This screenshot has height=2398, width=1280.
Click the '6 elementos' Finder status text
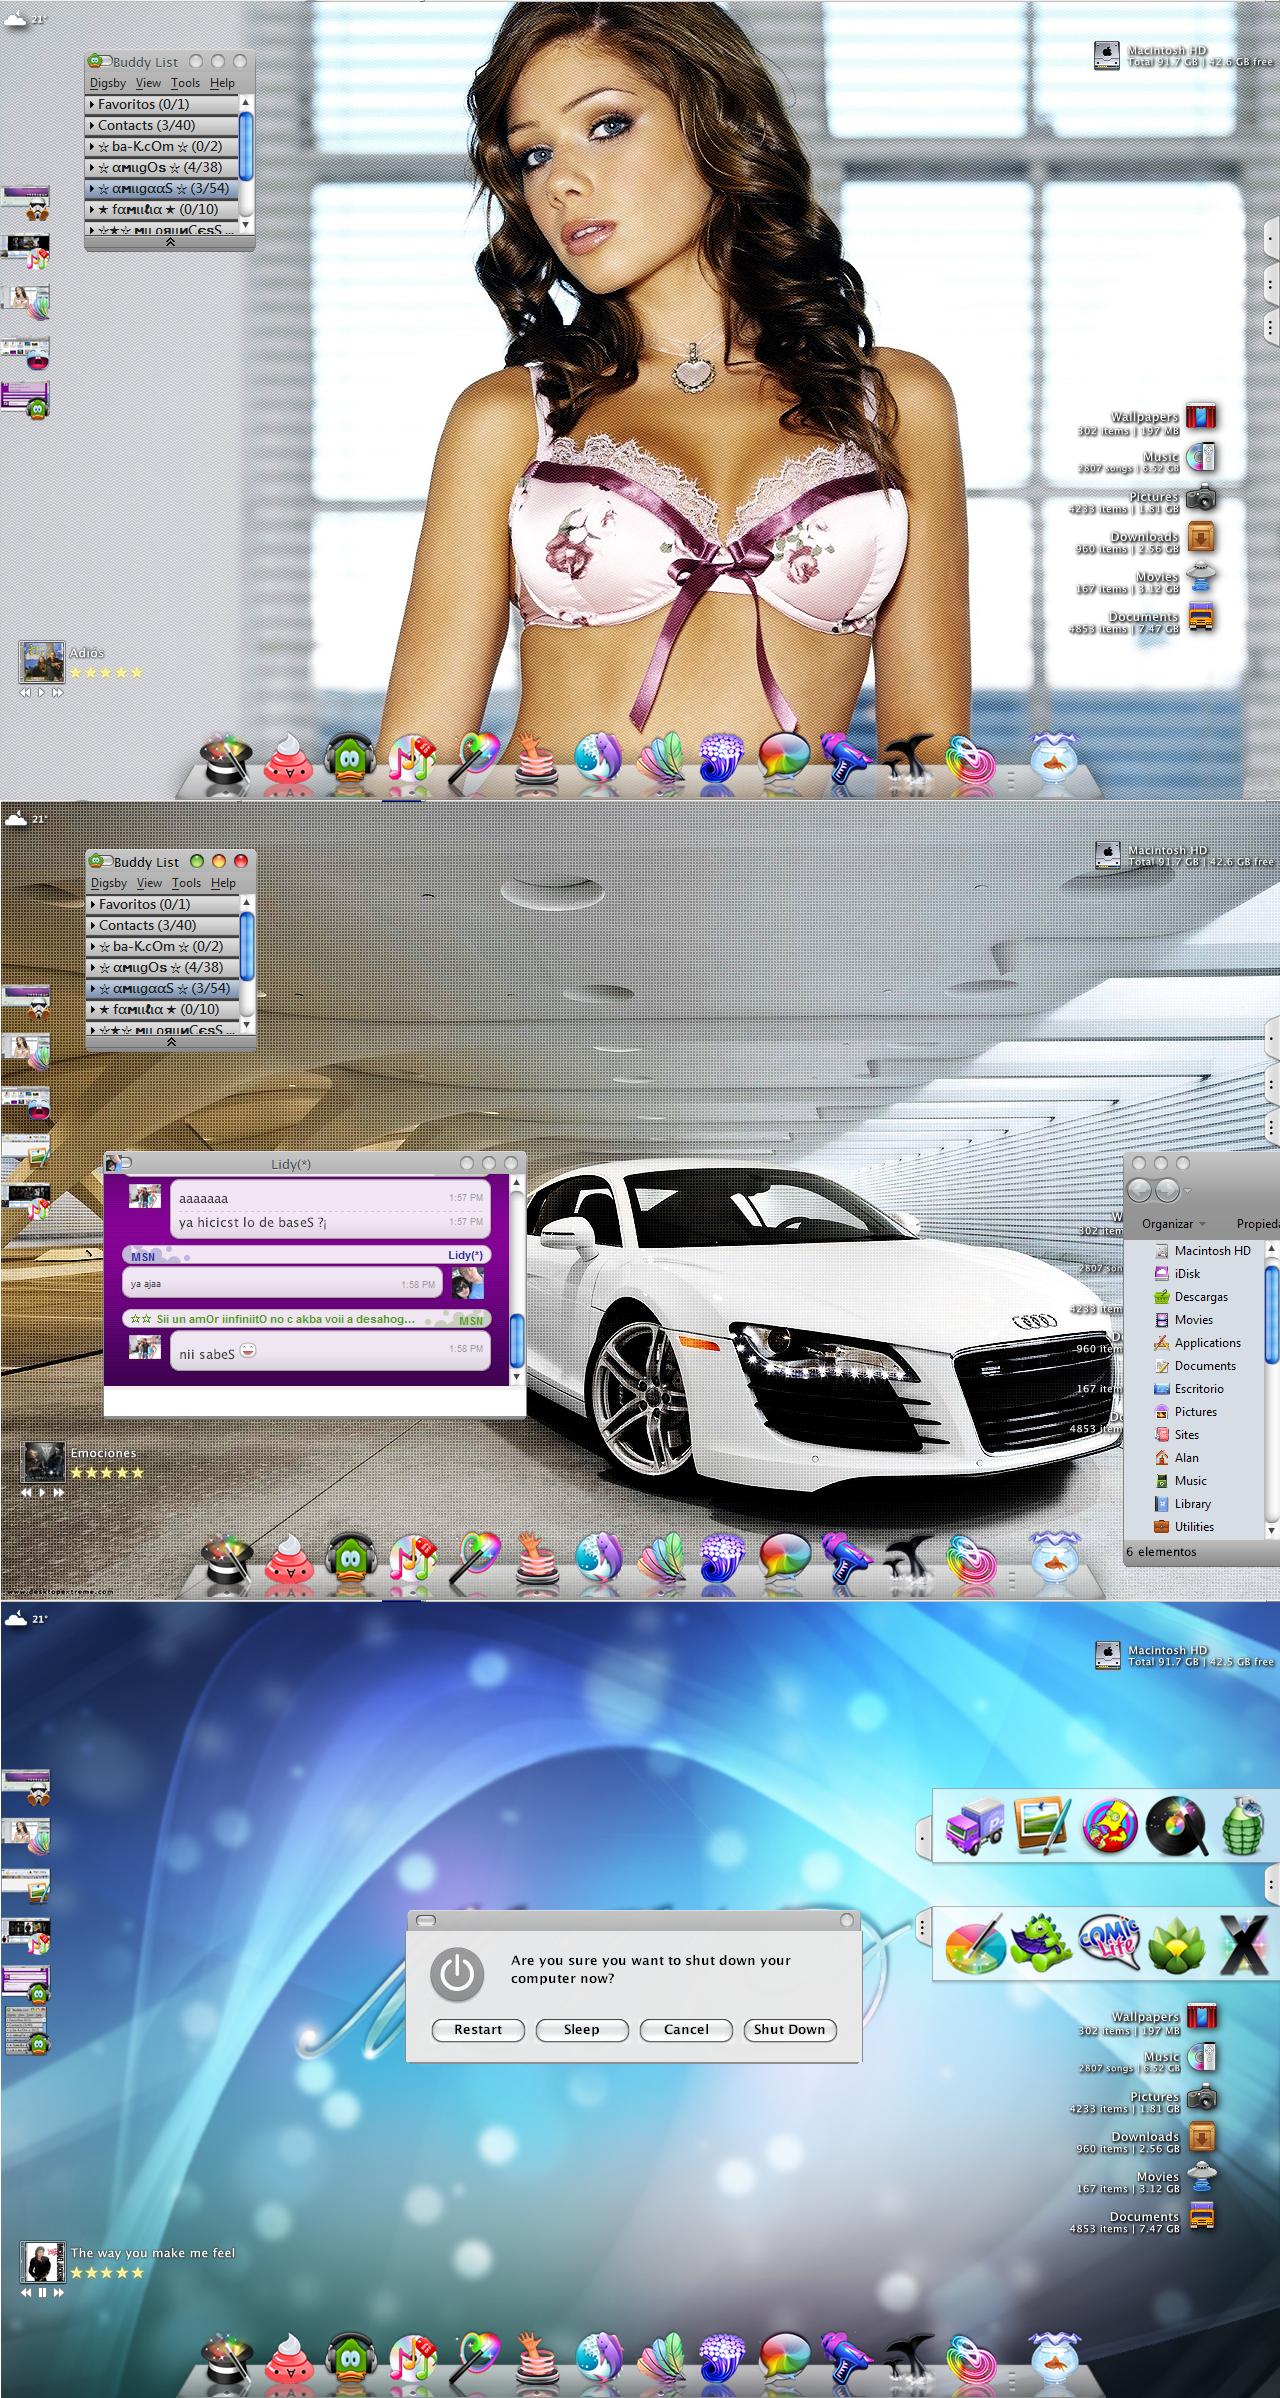coord(1161,1551)
